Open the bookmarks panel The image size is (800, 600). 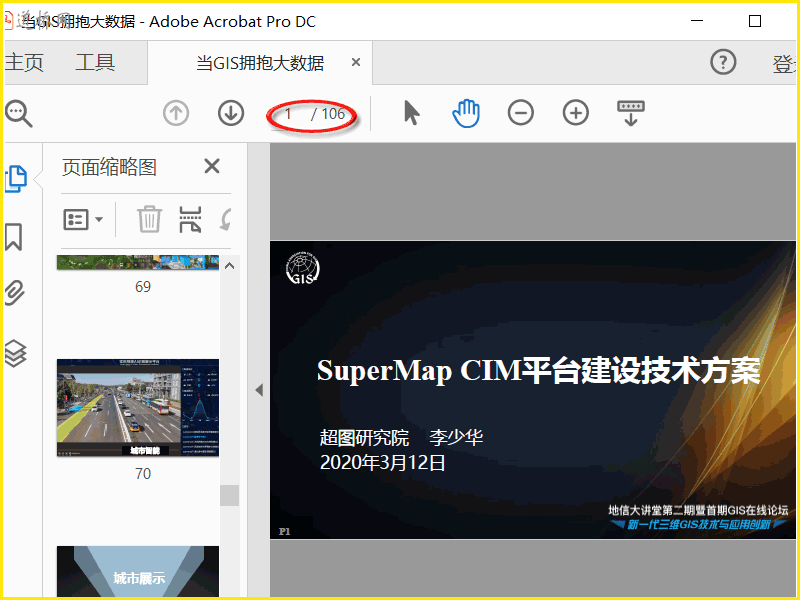(x=14, y=237)
